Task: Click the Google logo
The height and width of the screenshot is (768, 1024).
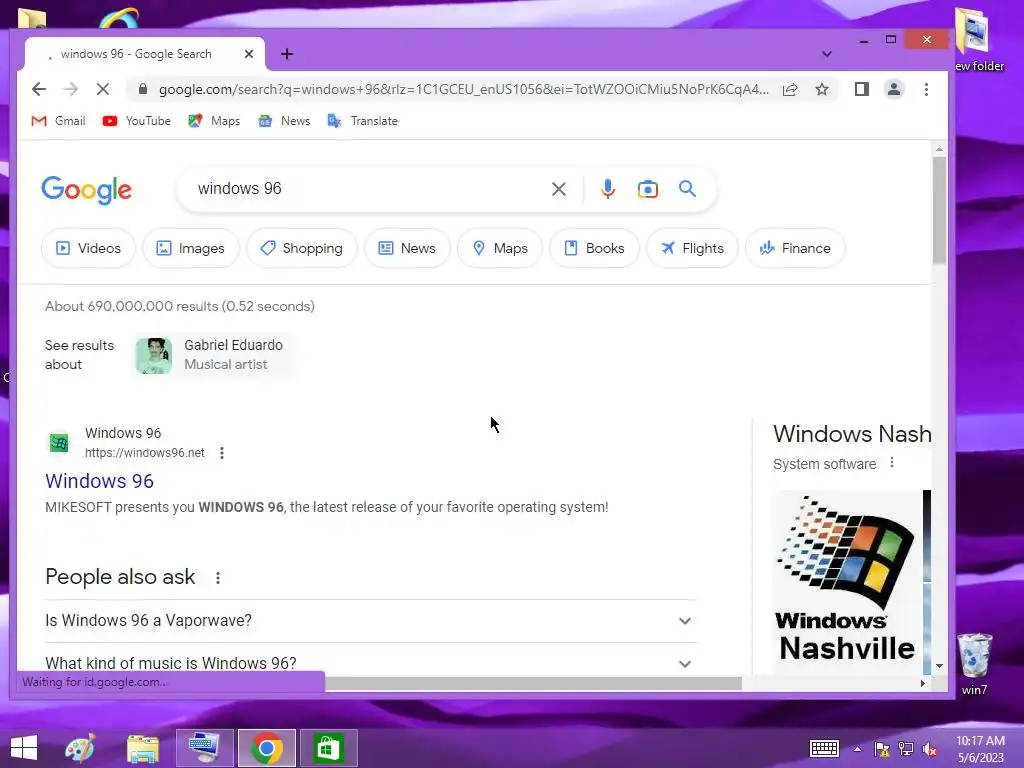Action: coord(86,190)
